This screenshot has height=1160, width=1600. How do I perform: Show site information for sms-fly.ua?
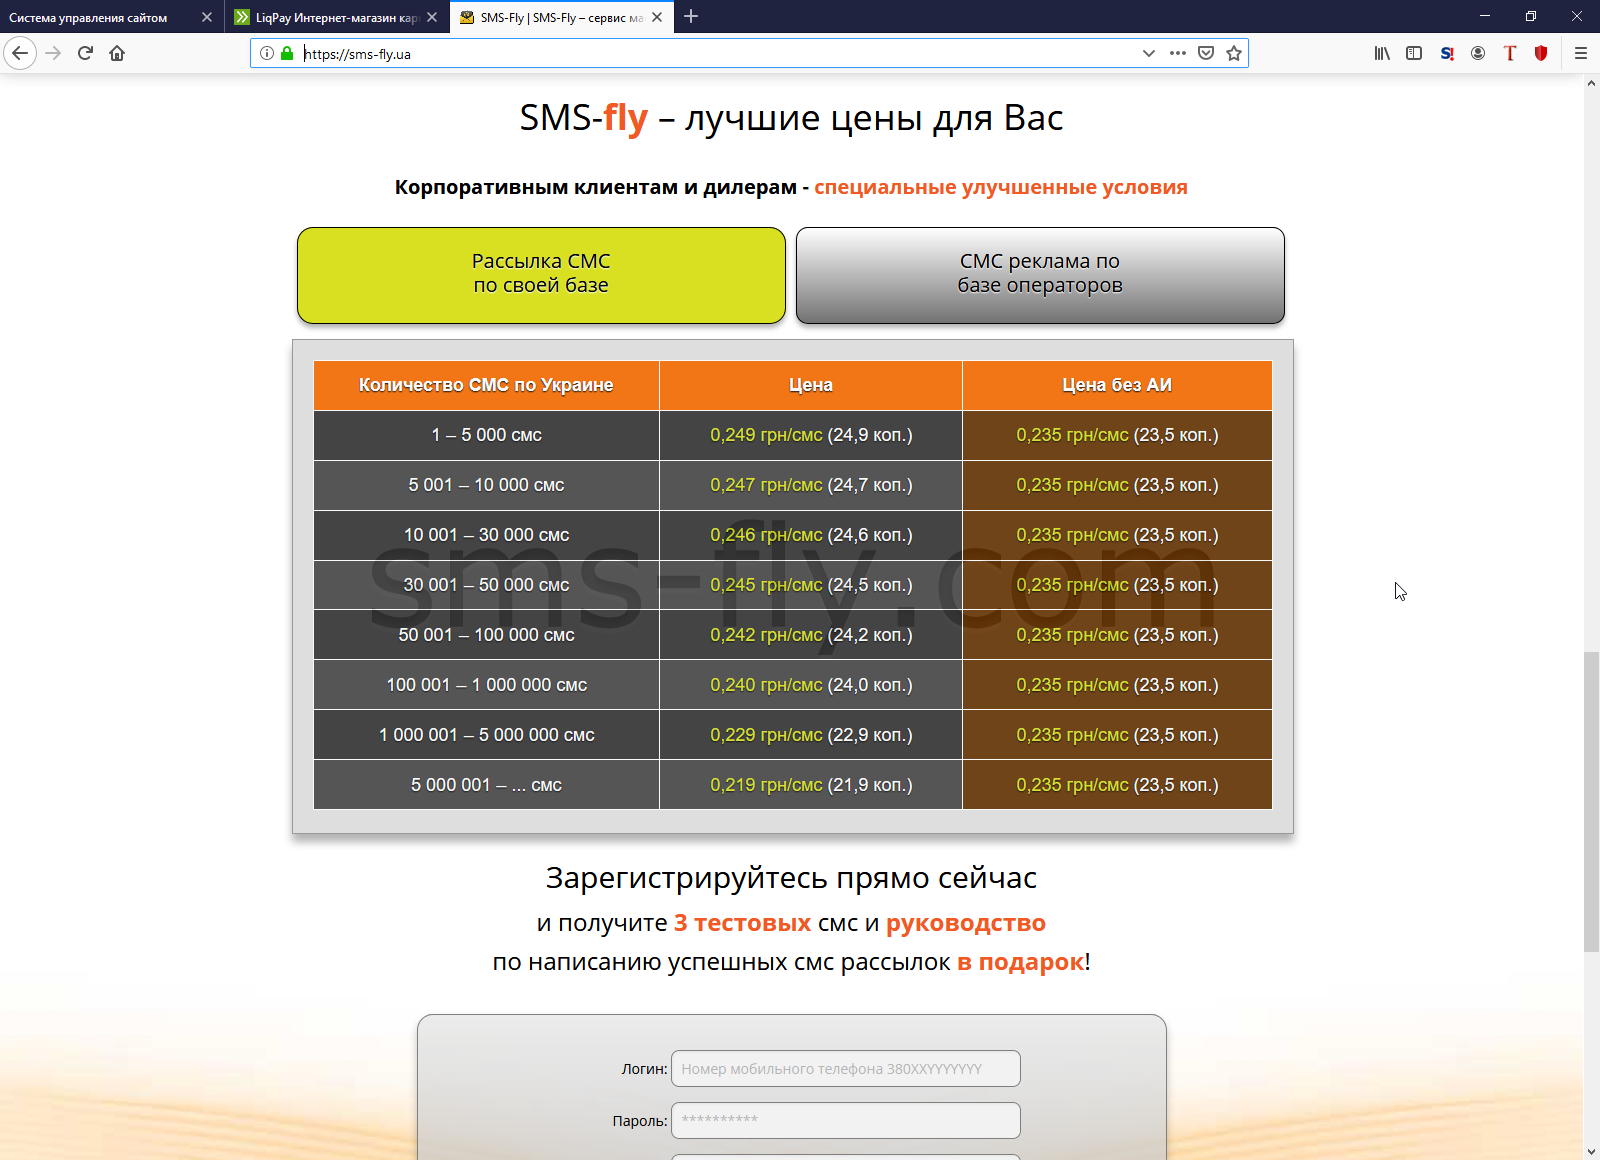[x=267, y=53]
